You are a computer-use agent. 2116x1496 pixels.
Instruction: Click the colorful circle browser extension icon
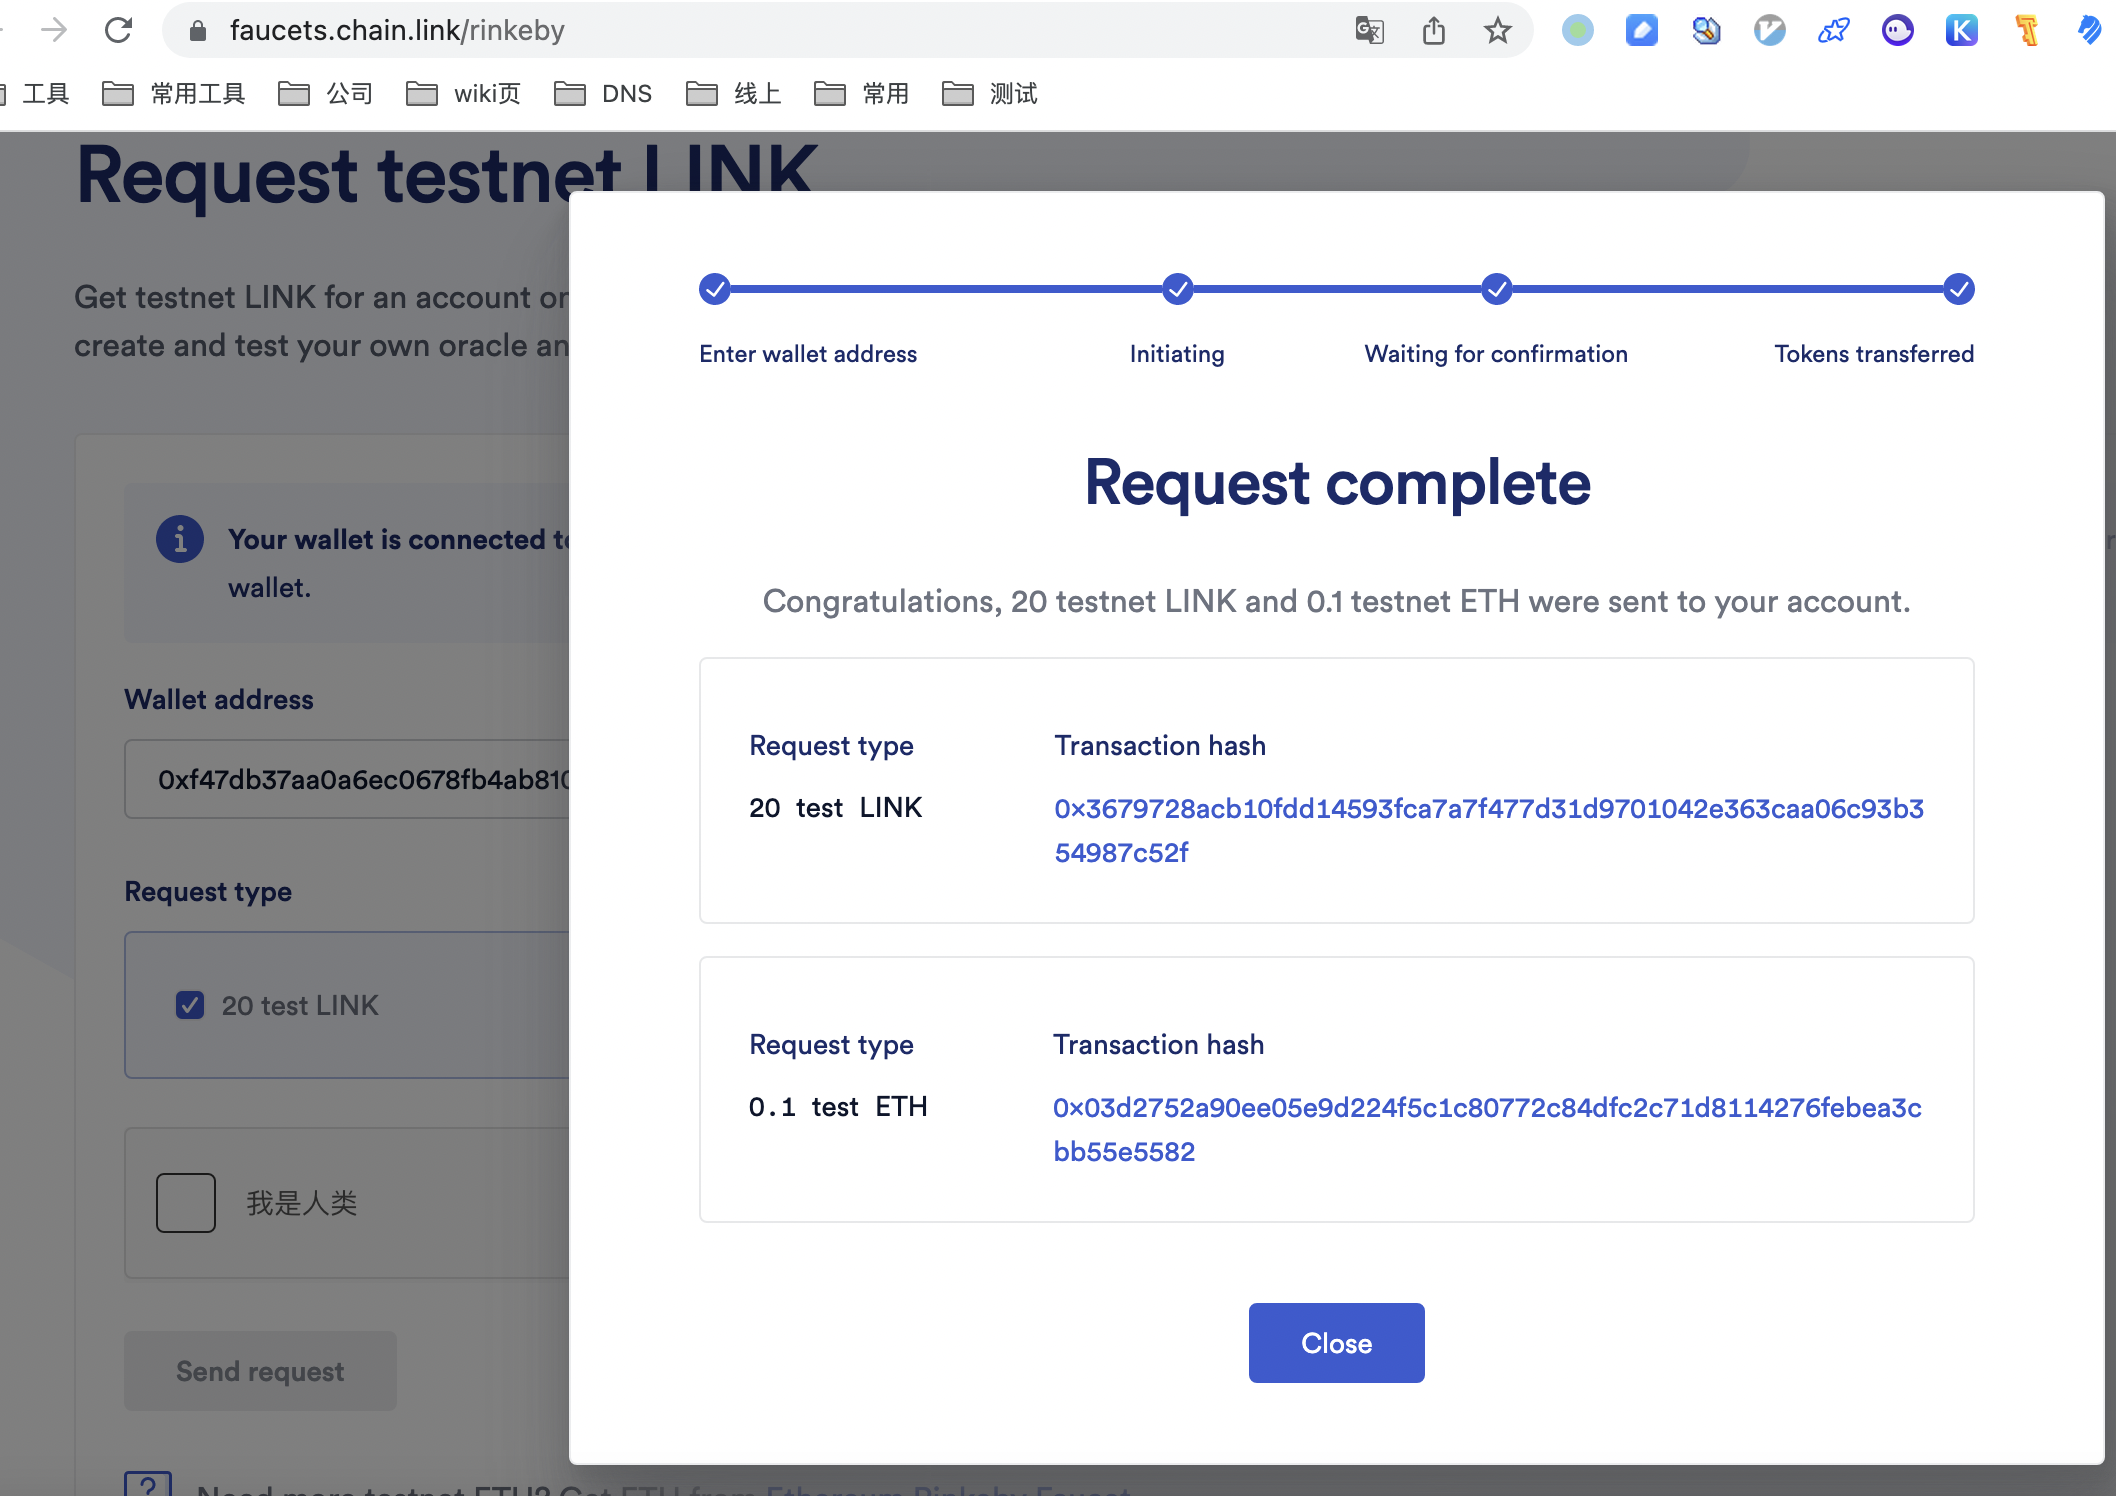[1579, 31]
